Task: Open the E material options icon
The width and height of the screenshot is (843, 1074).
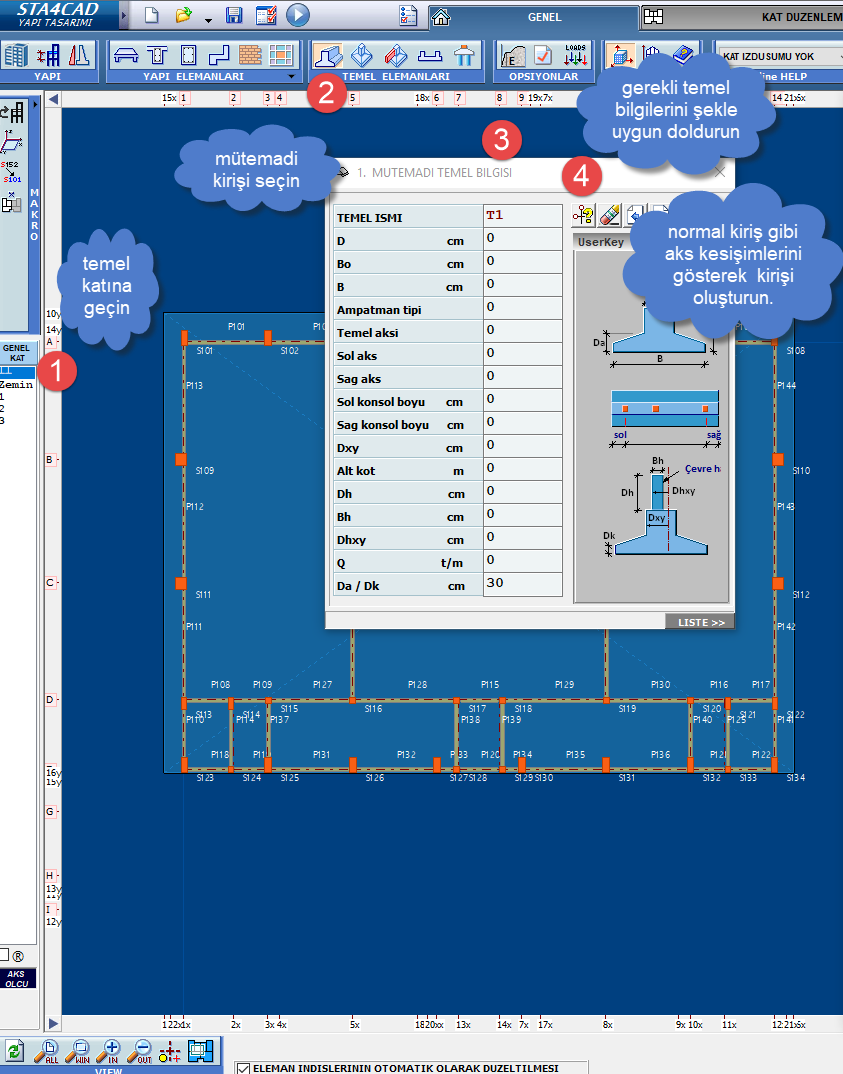Action: click(512, 56)
